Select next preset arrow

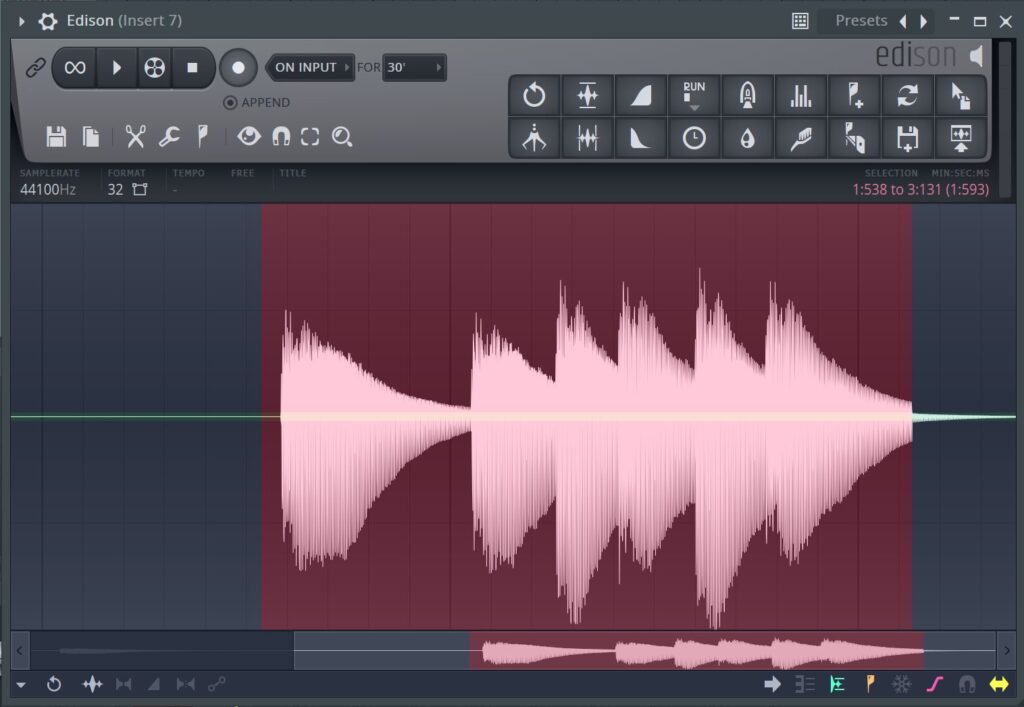click(923, 22)
